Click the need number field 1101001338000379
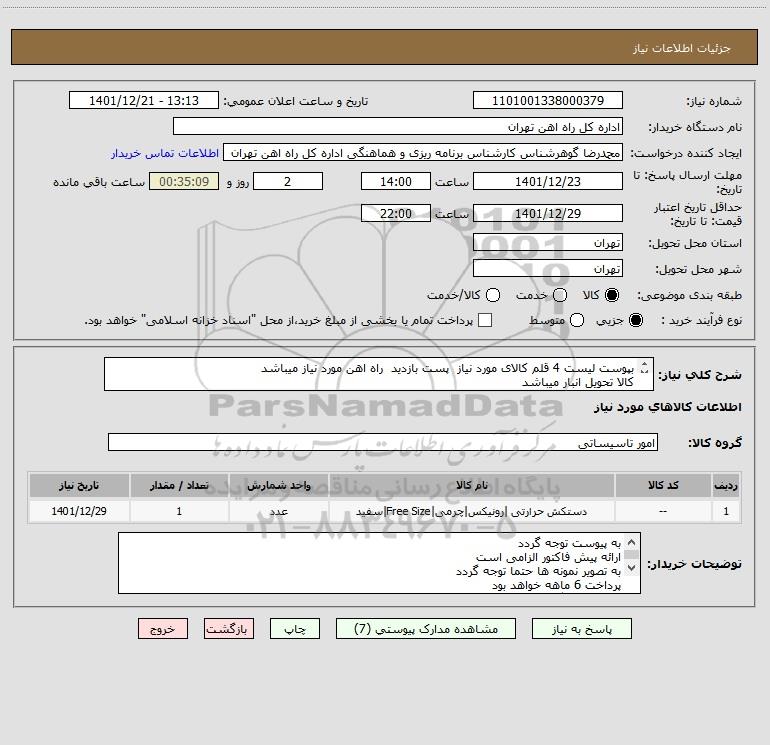 click(x=548, y=100)
